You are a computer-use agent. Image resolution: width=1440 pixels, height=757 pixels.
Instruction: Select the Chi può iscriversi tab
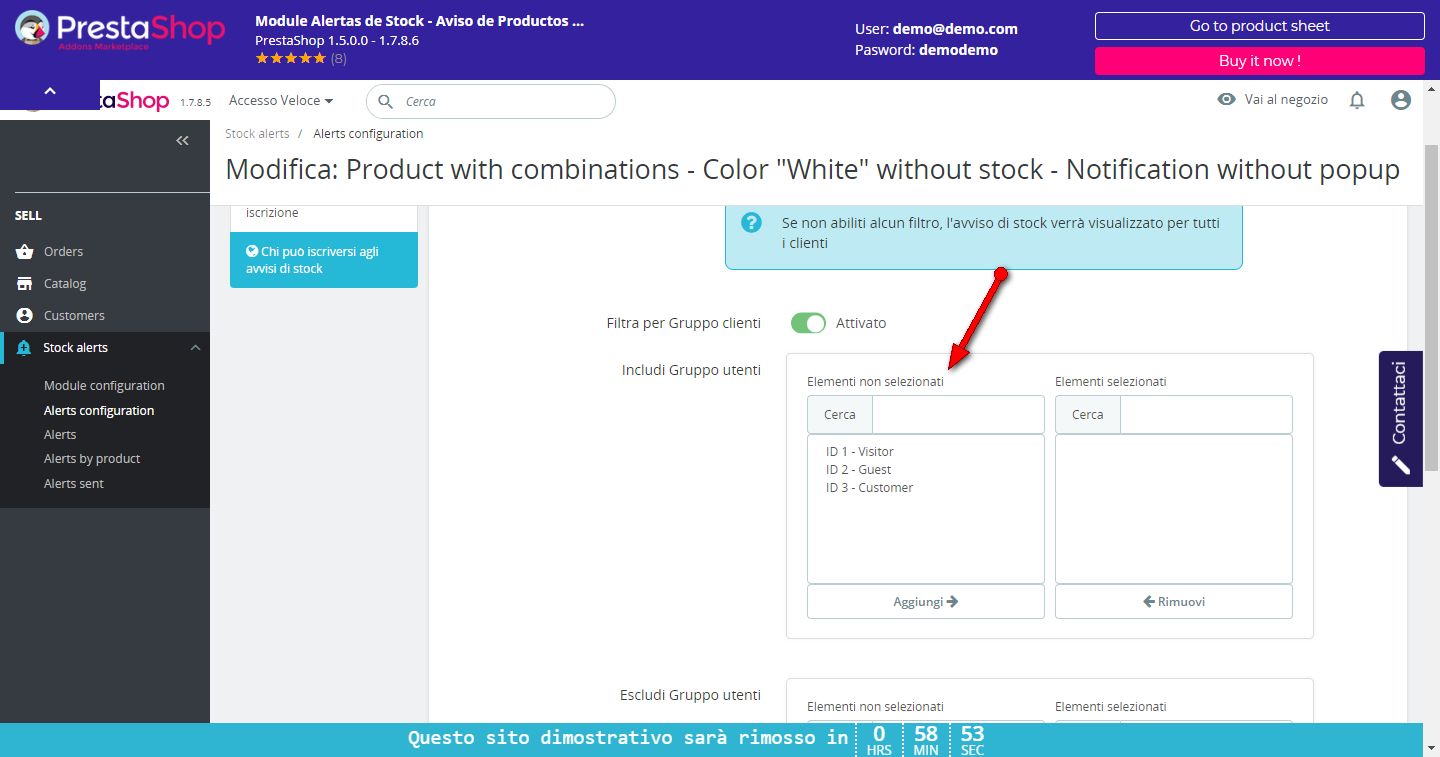coord(323,260)
